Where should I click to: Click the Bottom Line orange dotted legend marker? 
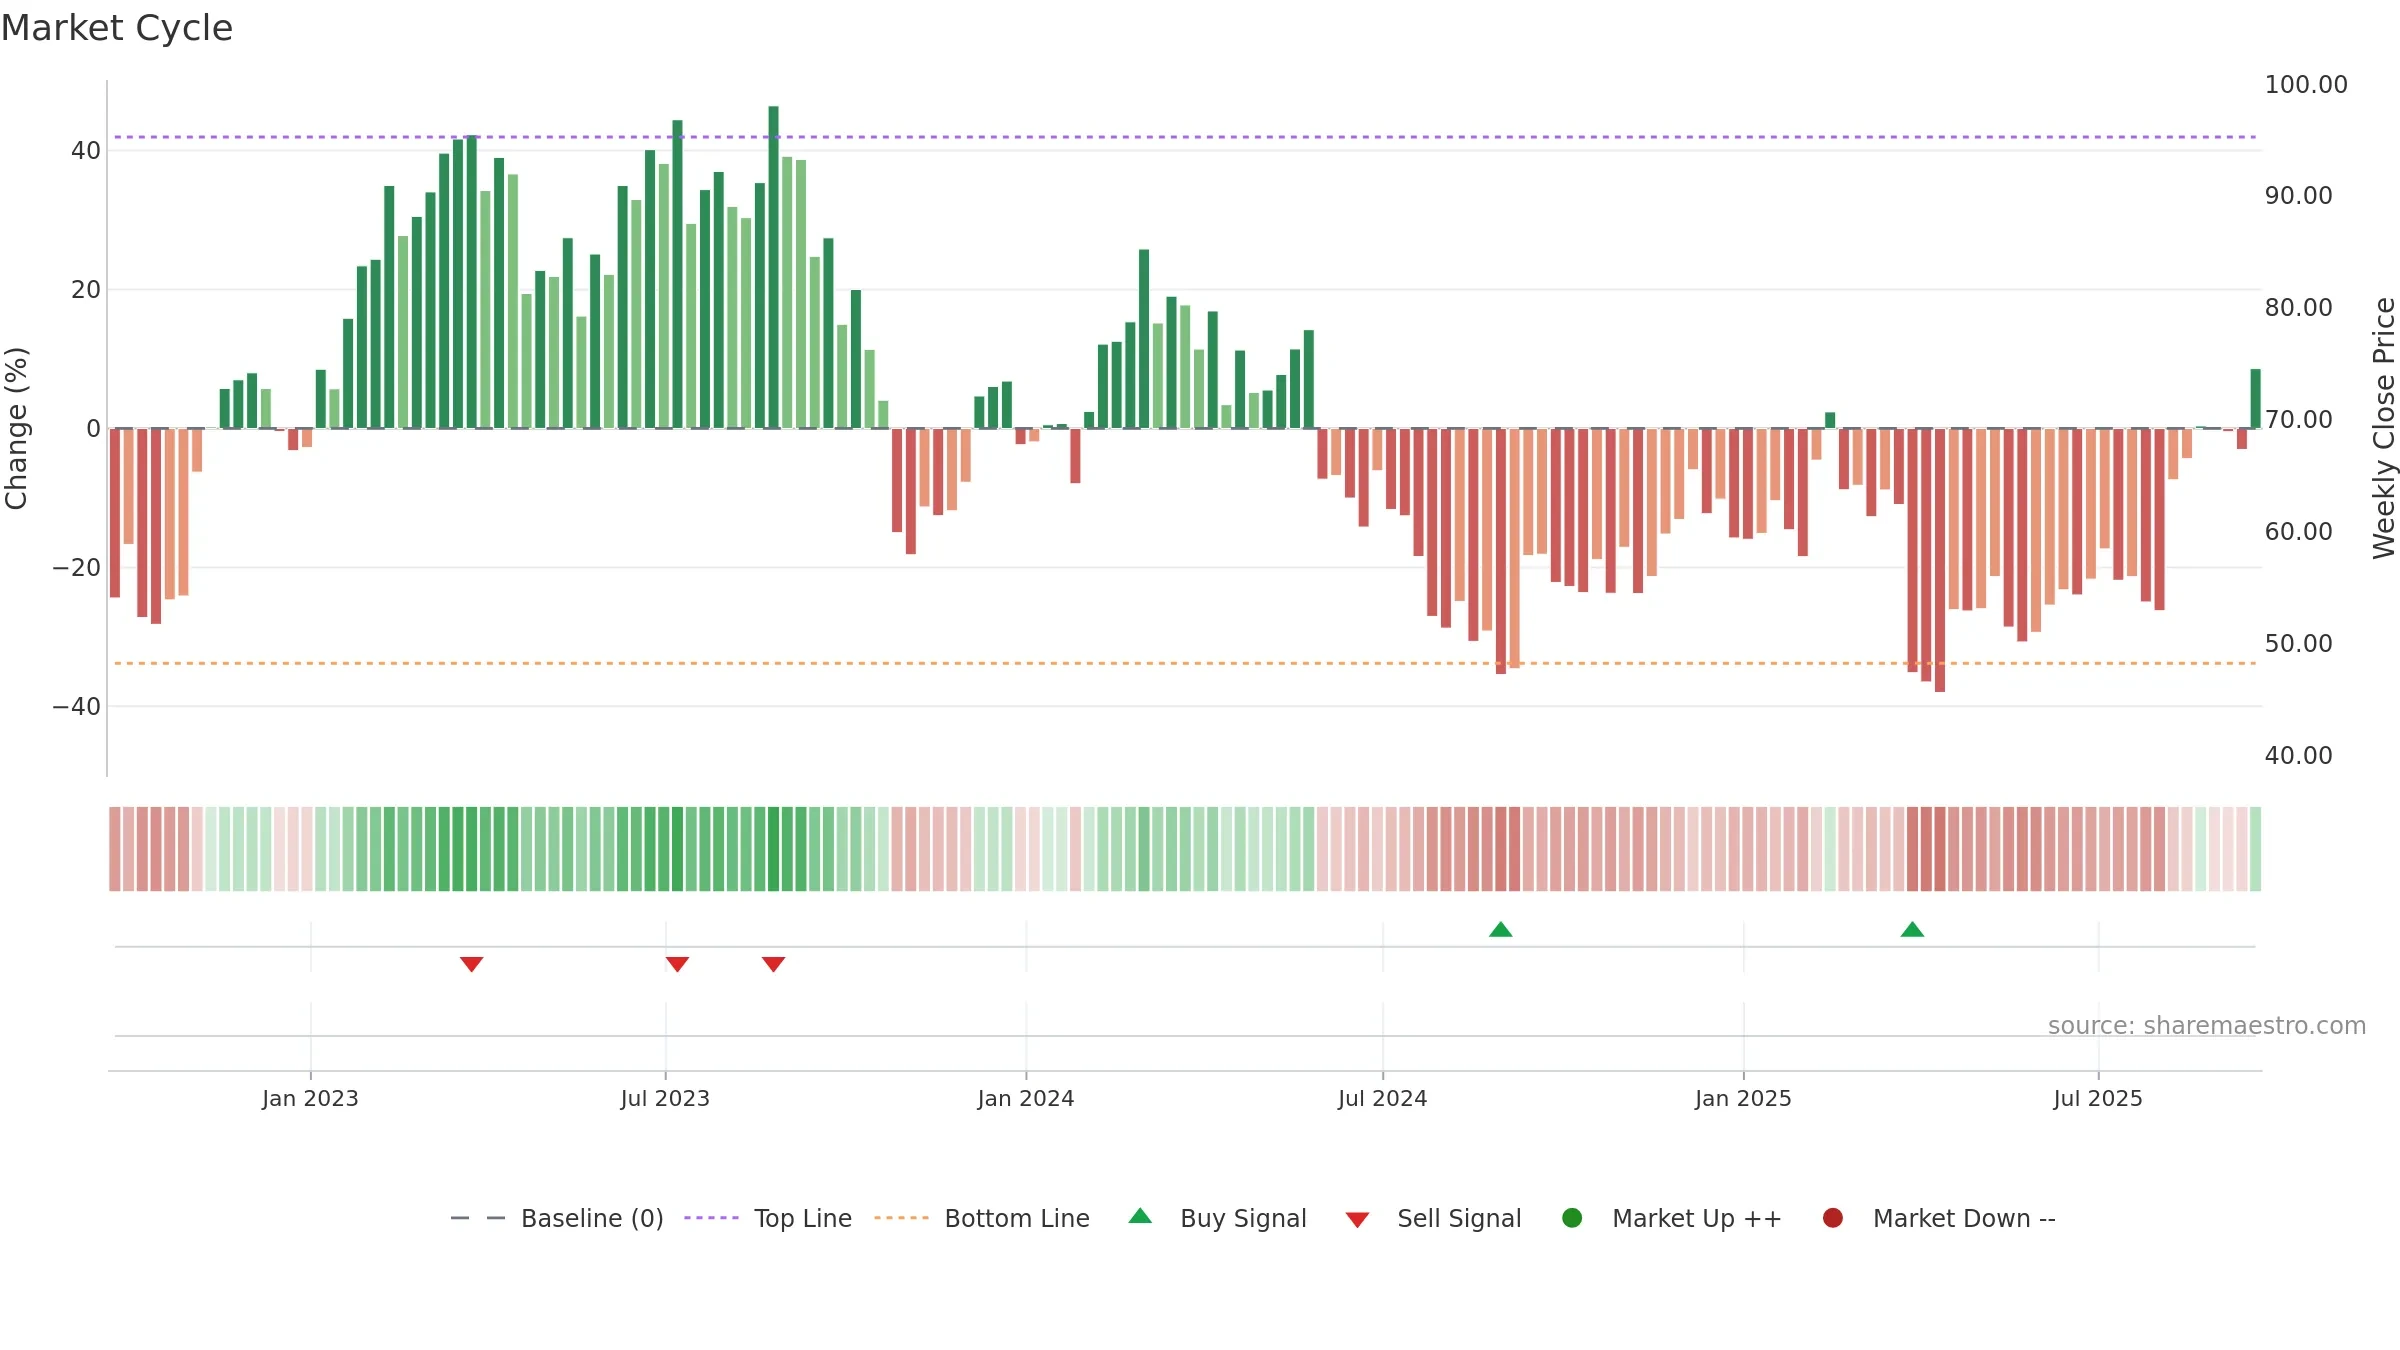(x=901, y=1218)
